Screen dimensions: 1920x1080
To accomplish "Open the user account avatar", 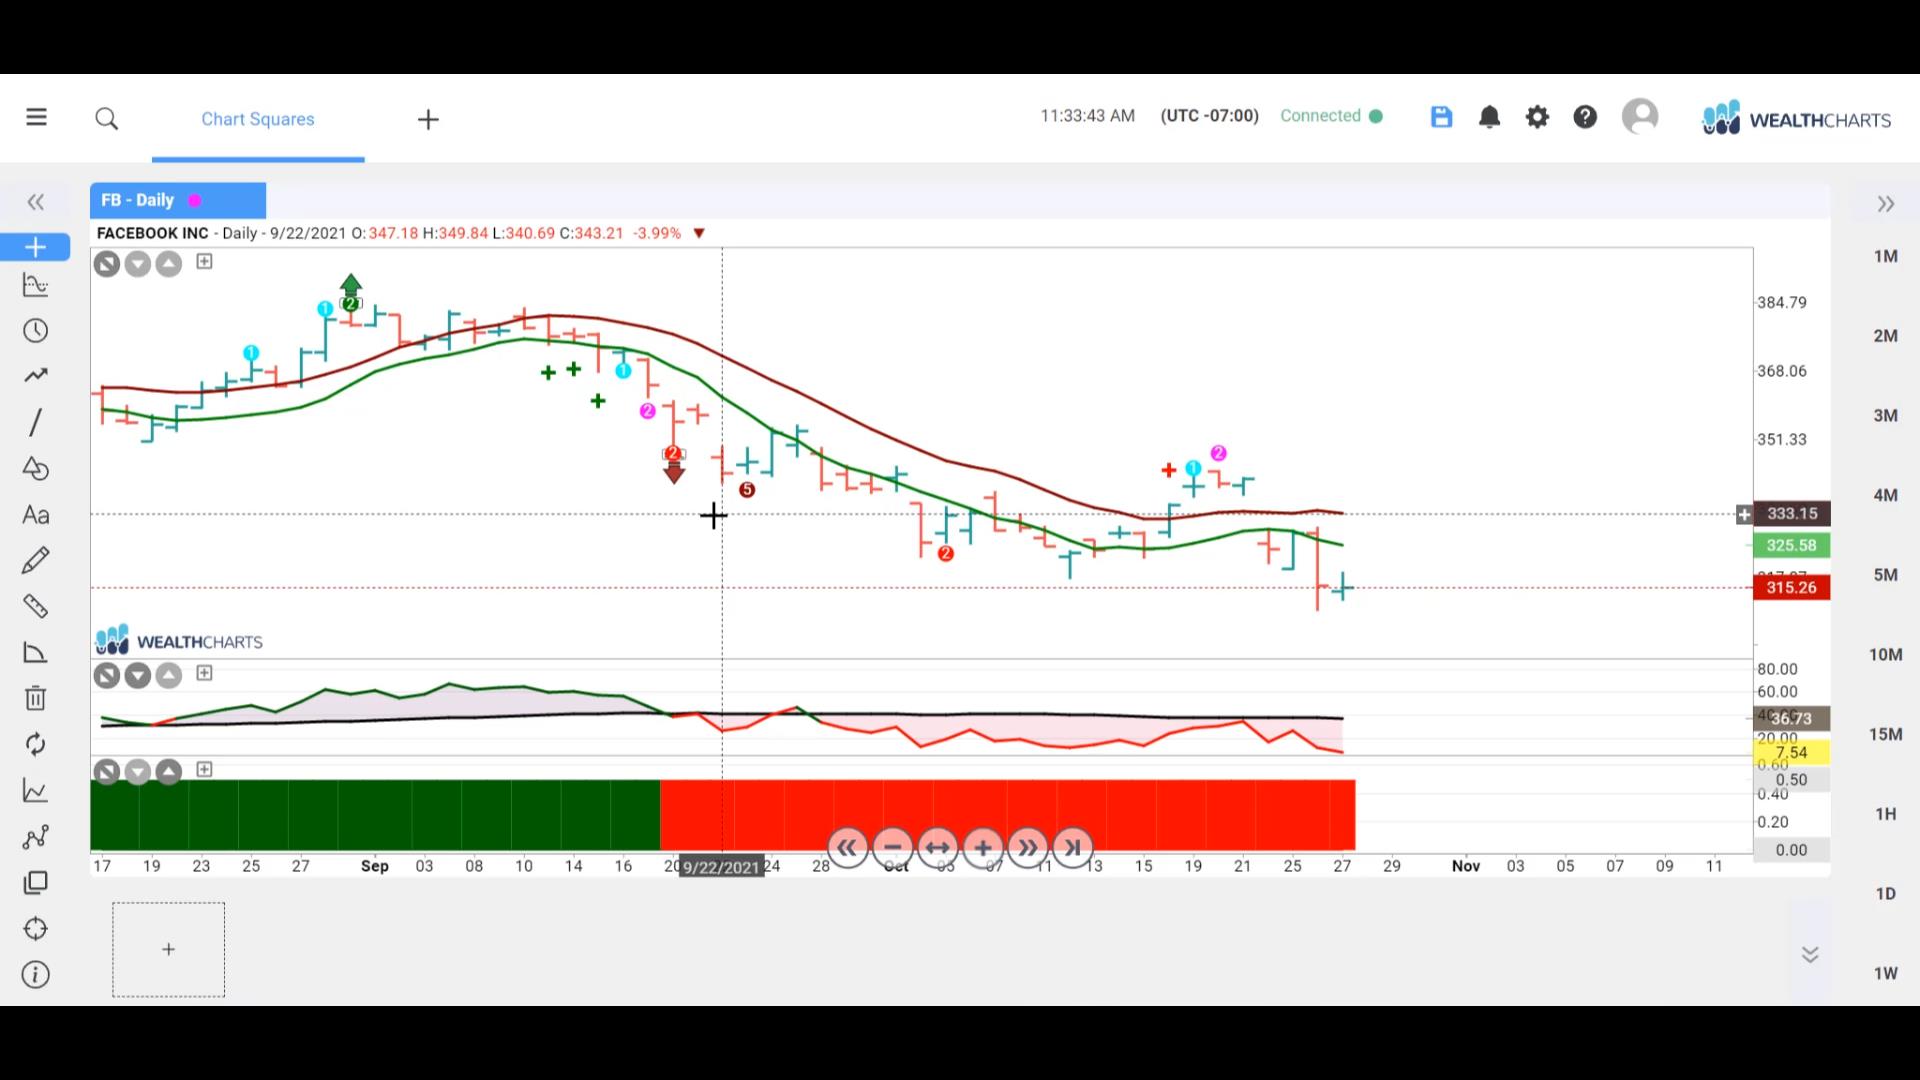I will [x=1640, y=117].
